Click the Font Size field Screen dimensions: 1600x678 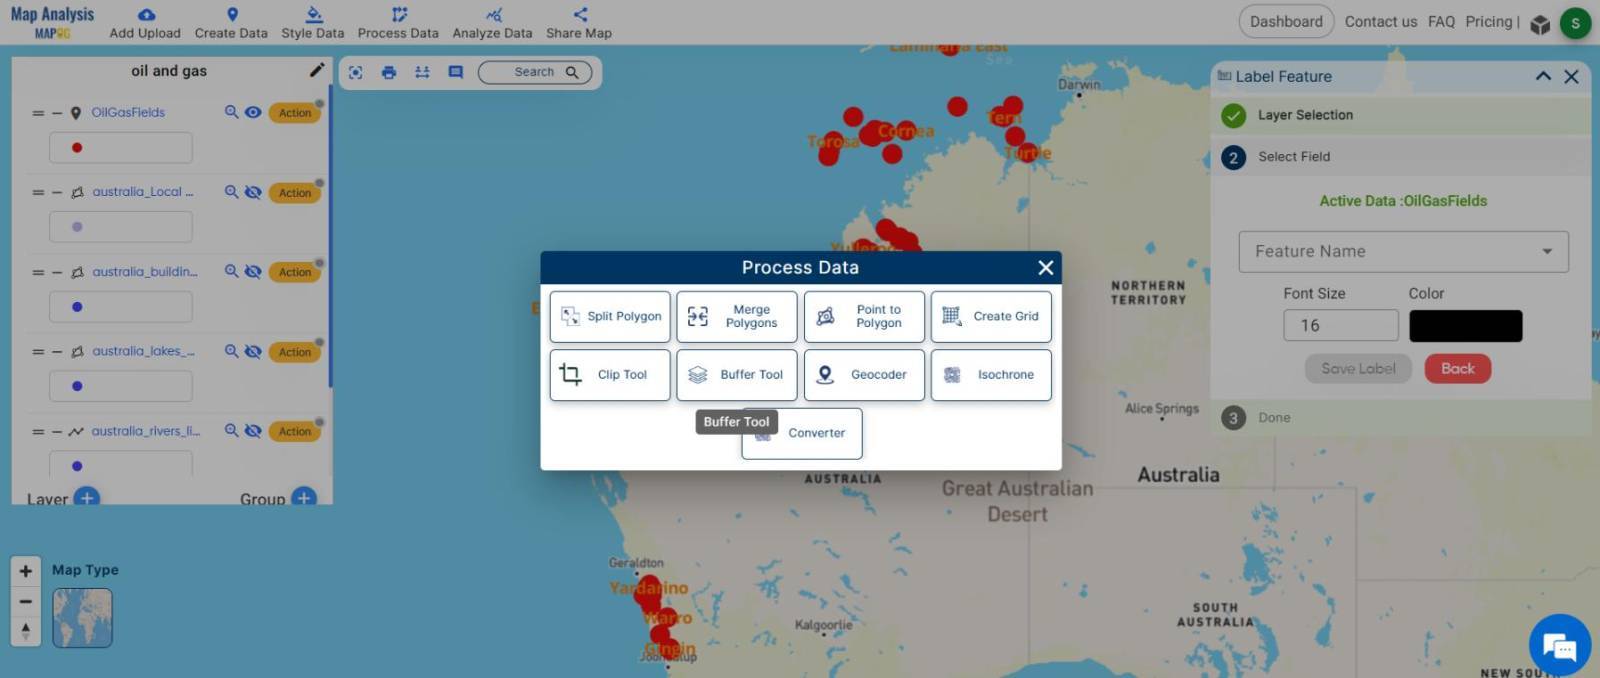tap(1341, 325)
